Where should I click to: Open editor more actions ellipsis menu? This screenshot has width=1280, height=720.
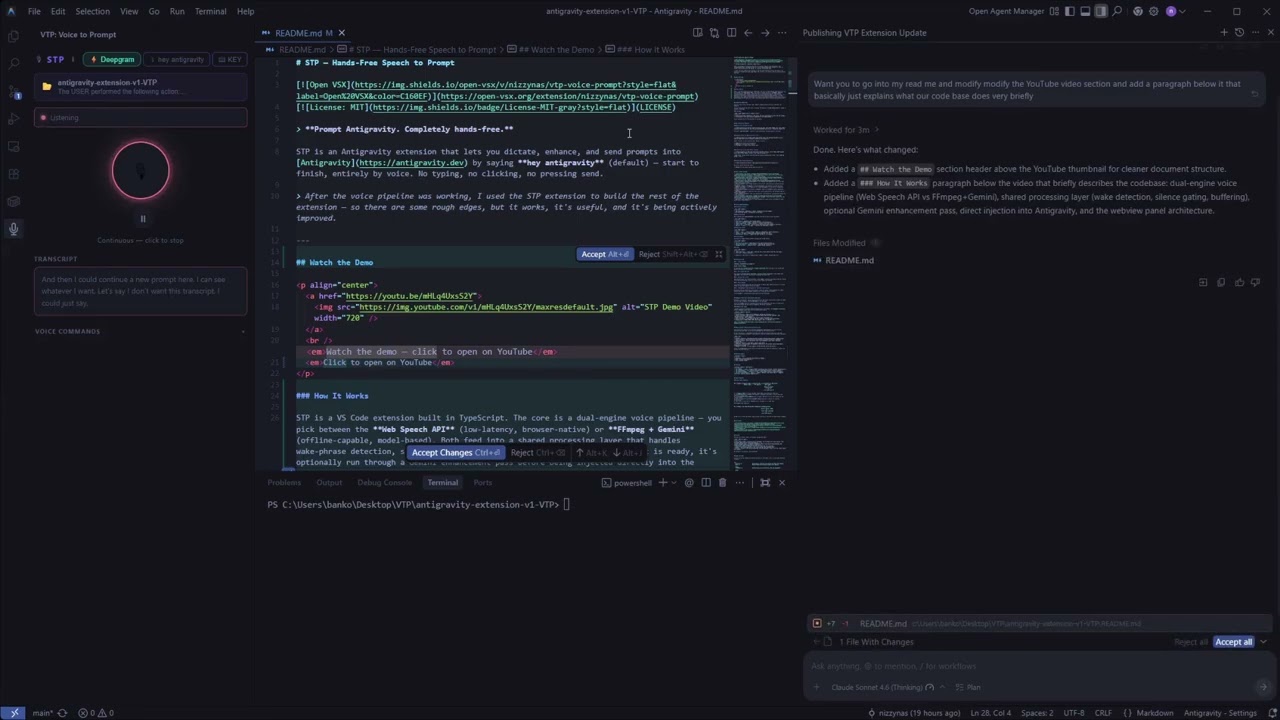[x=782, y=33]
